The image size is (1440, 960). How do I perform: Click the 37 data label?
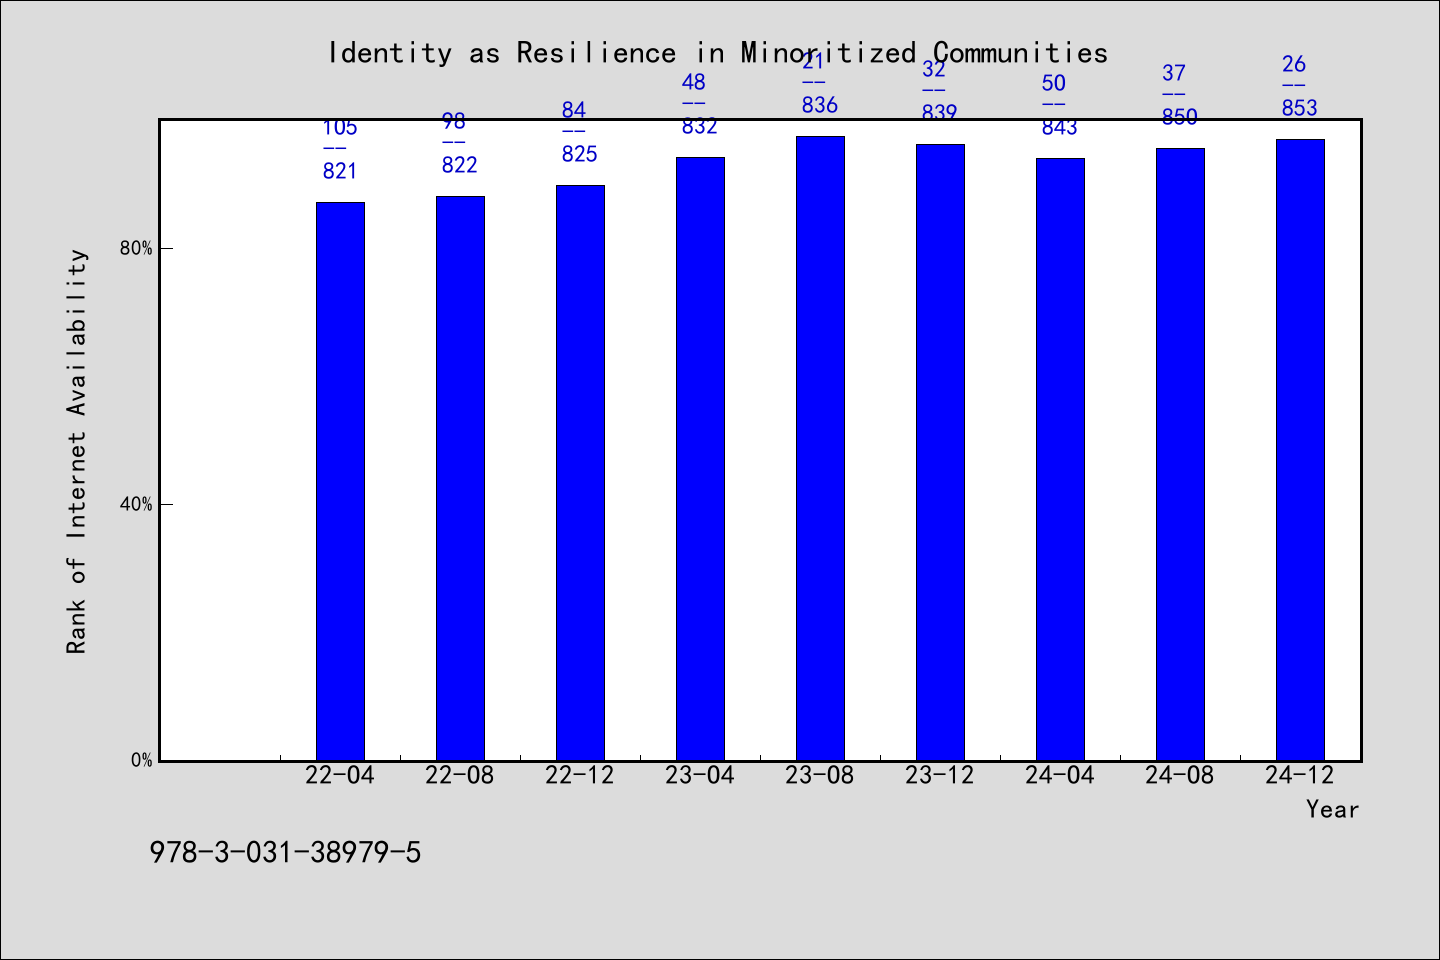pos(1174,73)
